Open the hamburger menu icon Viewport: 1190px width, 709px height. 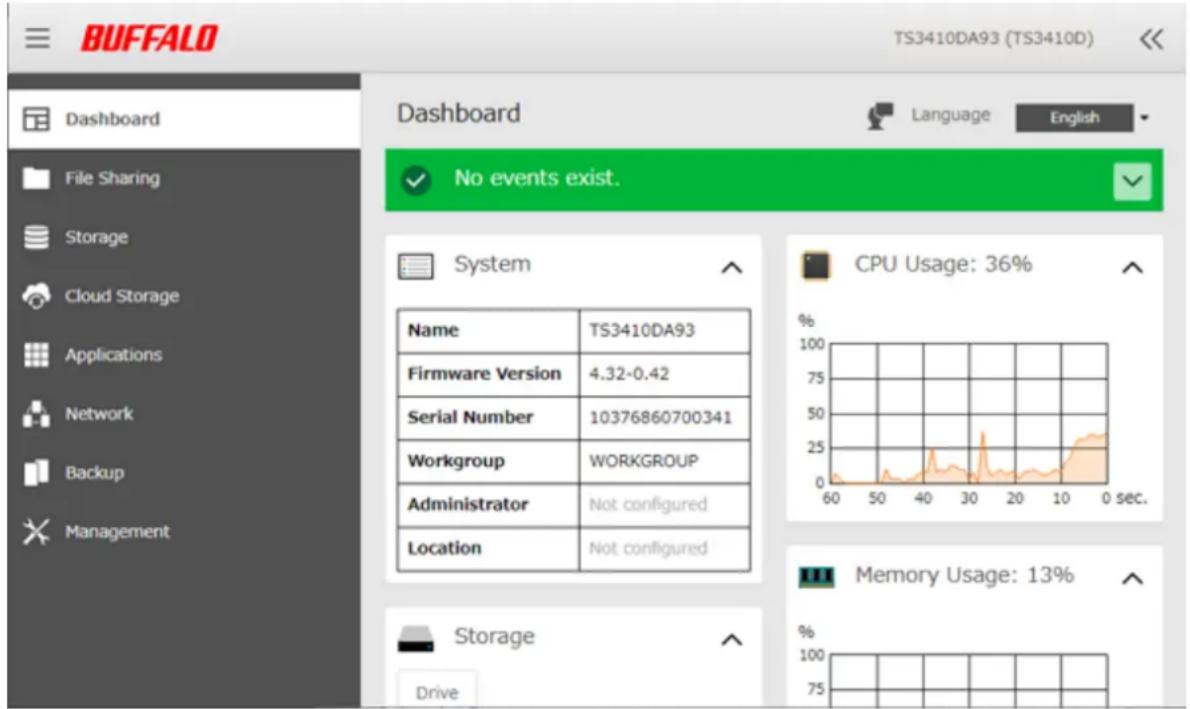click(37, 38)
